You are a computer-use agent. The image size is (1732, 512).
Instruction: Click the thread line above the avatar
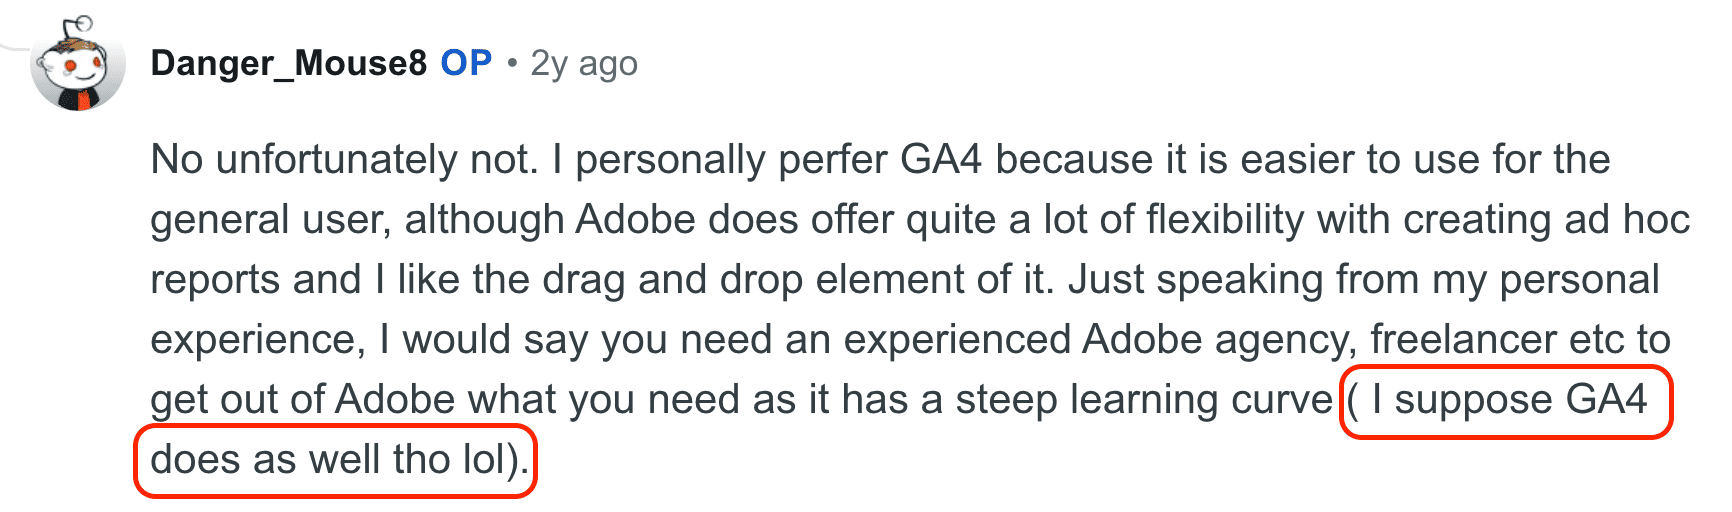(x=14, y=45)
